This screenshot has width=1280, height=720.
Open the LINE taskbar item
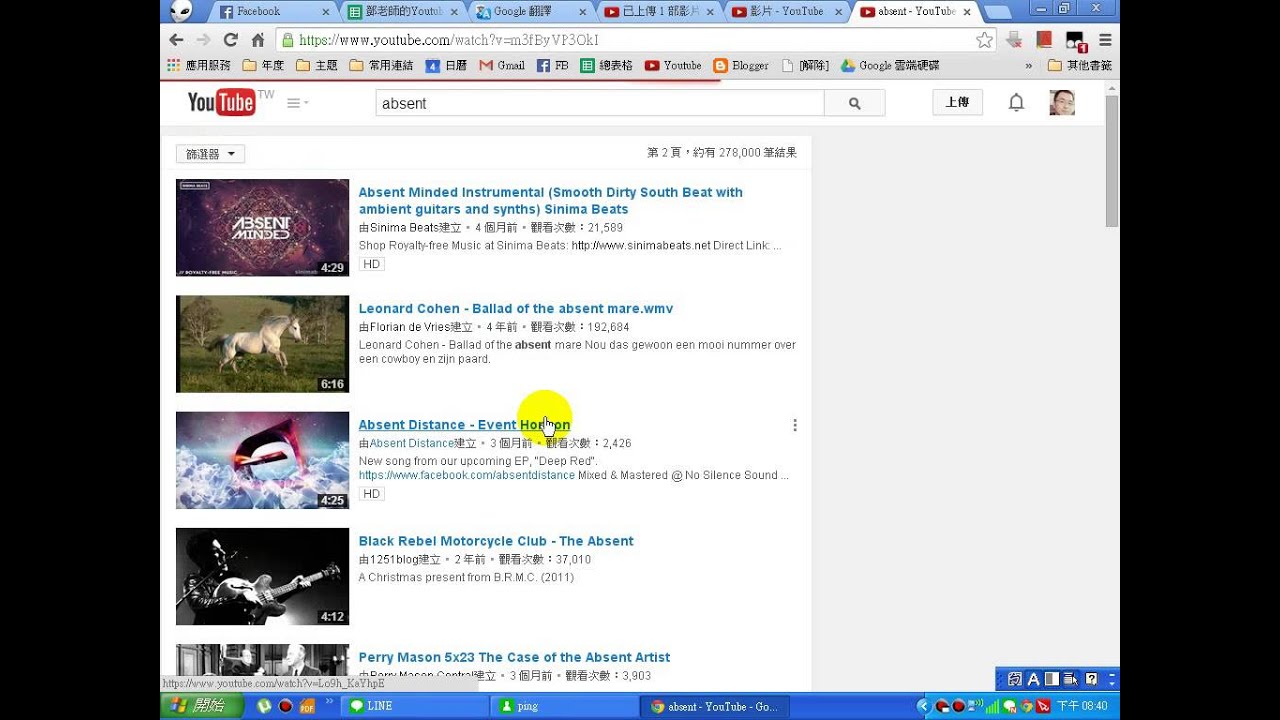tap(414, 706)
